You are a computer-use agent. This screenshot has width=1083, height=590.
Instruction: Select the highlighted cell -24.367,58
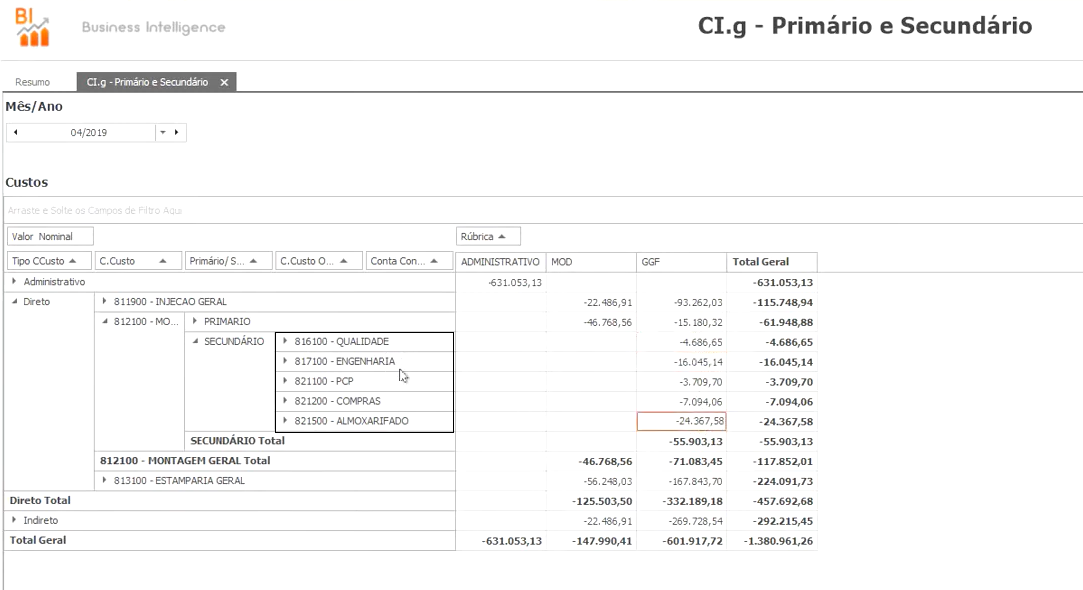[x=682, y=421]
